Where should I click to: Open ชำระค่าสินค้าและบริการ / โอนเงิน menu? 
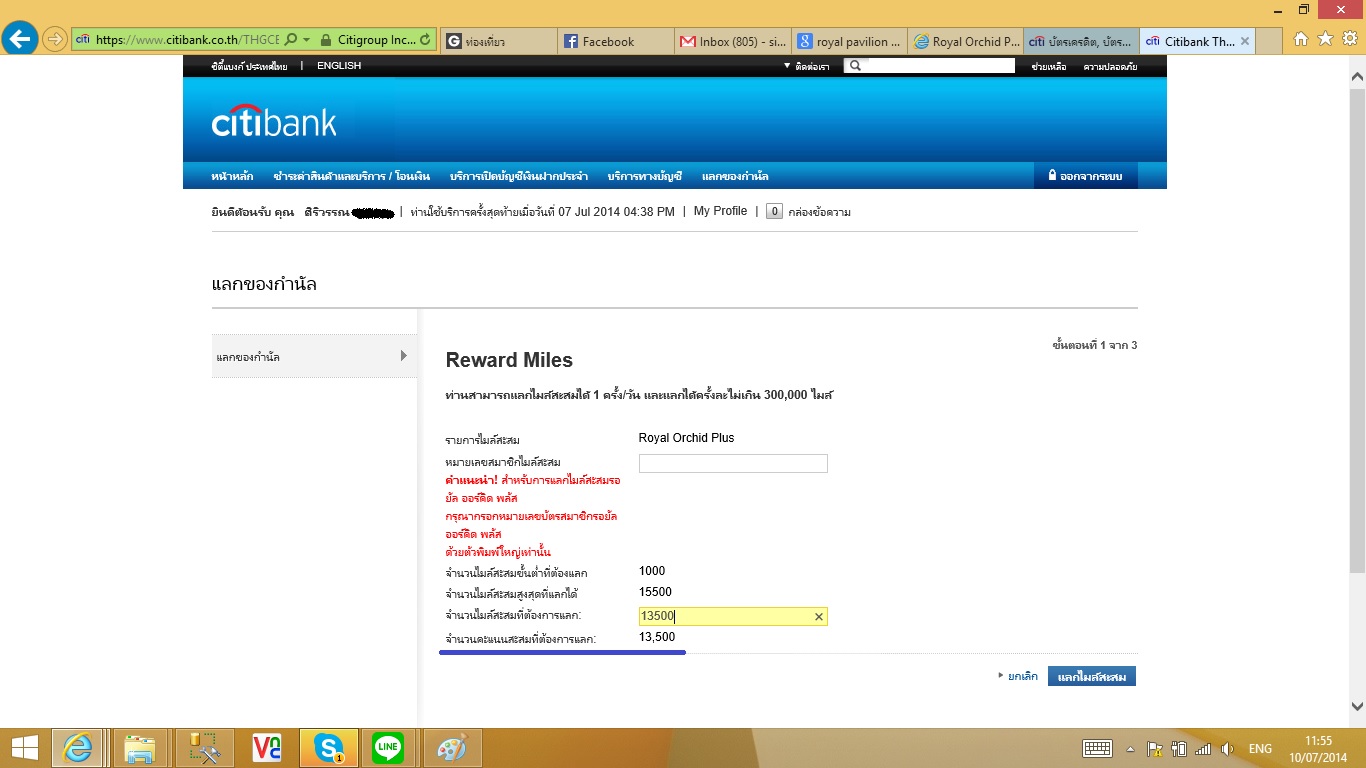tap(351, 176)
